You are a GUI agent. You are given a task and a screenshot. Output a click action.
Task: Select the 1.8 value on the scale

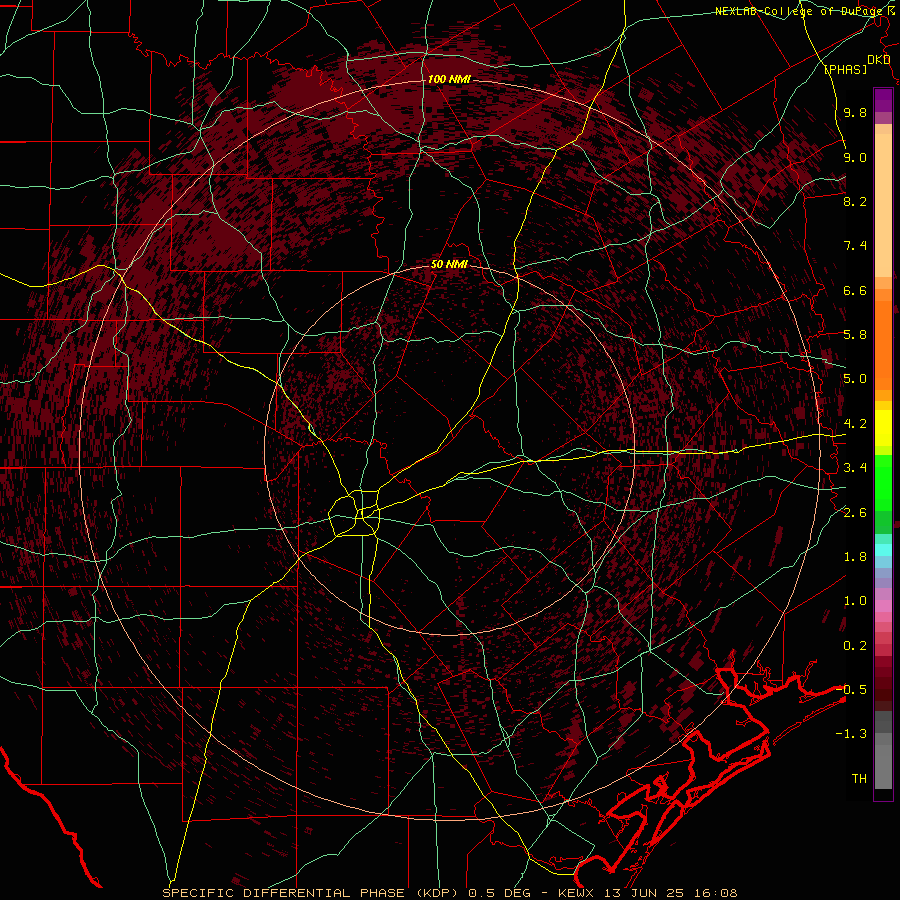(855, 557)
